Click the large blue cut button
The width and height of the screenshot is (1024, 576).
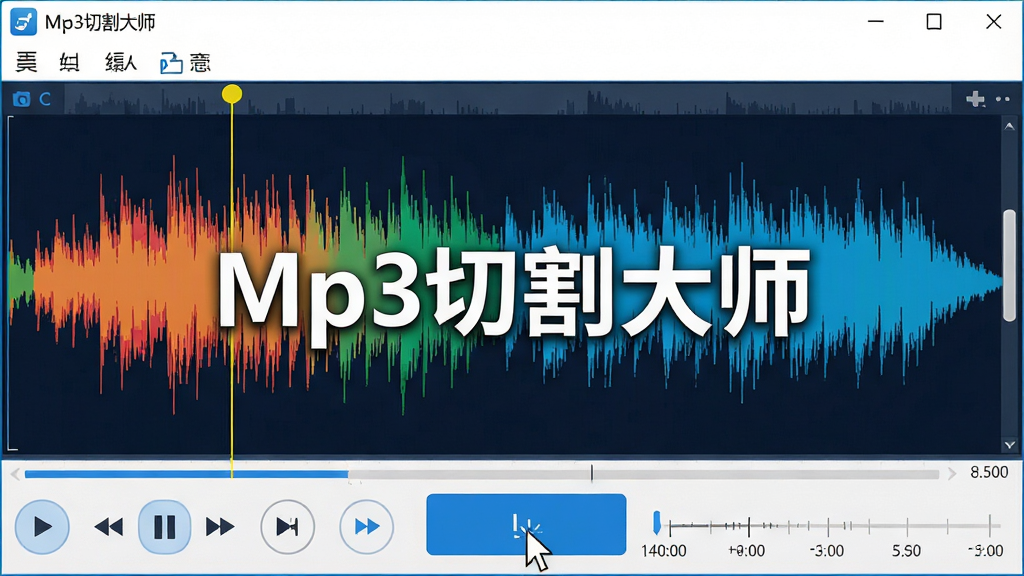click(526, 524)
